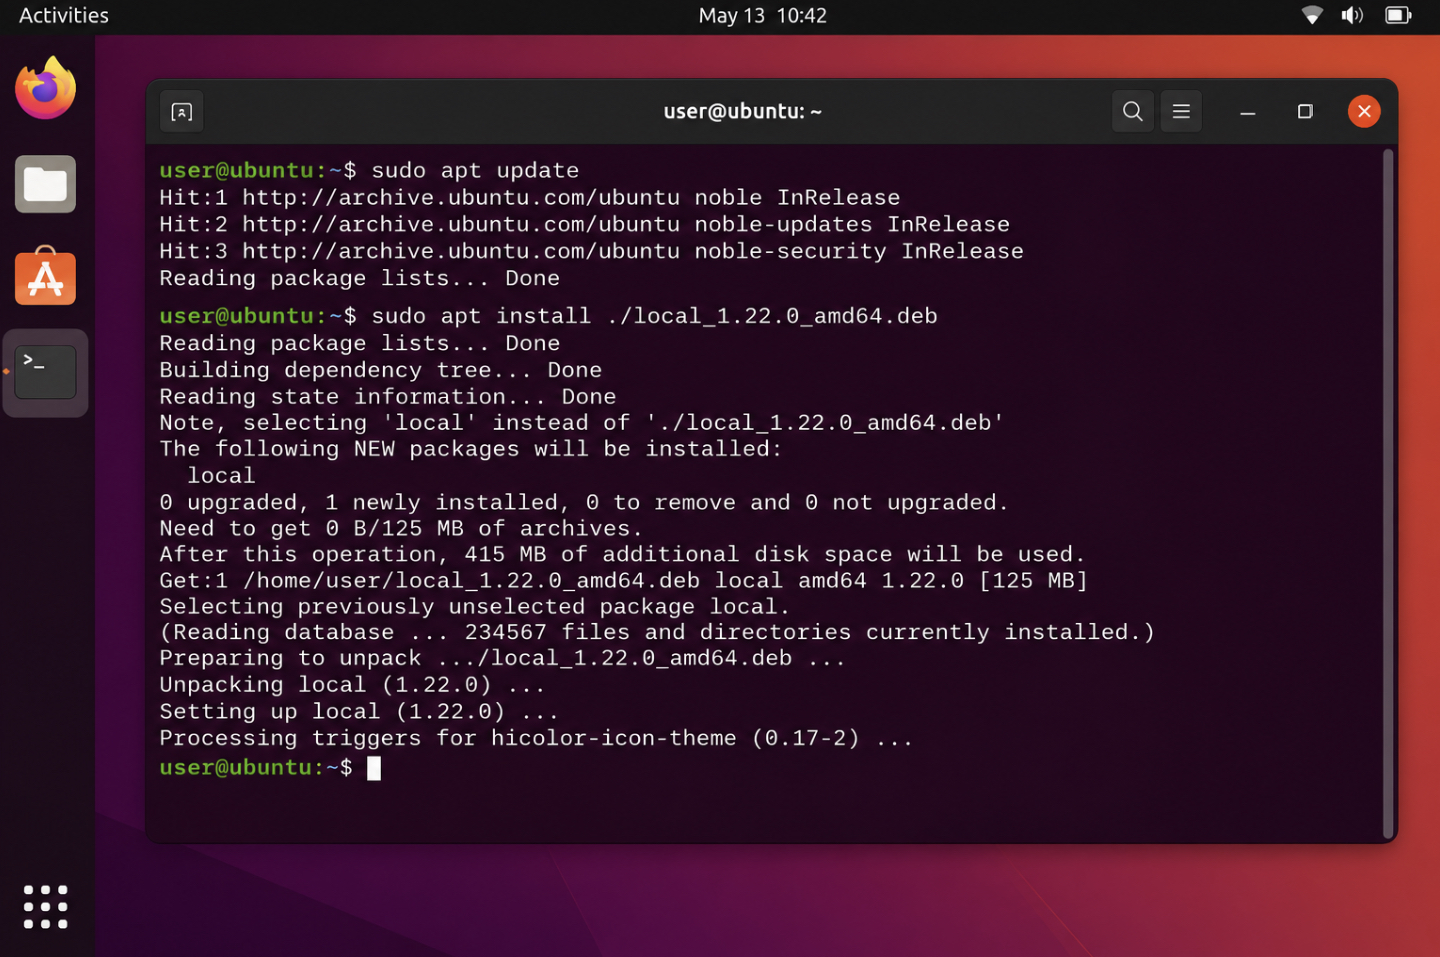The width and height of the screenshot is (1440, 957).
Task: Click 'Processing triggers for hicolor-icon-theme' line
Action: 536,738
